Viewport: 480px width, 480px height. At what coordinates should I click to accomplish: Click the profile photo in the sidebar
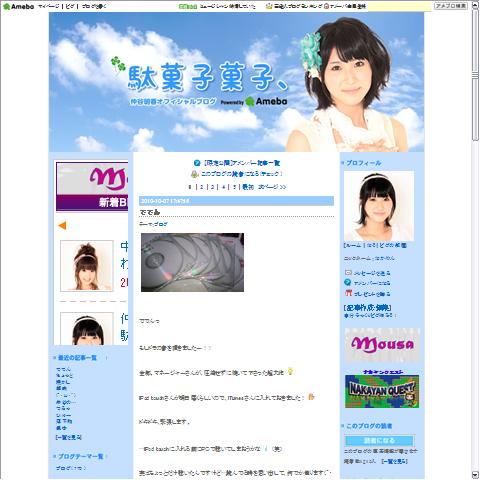point(379,206)
